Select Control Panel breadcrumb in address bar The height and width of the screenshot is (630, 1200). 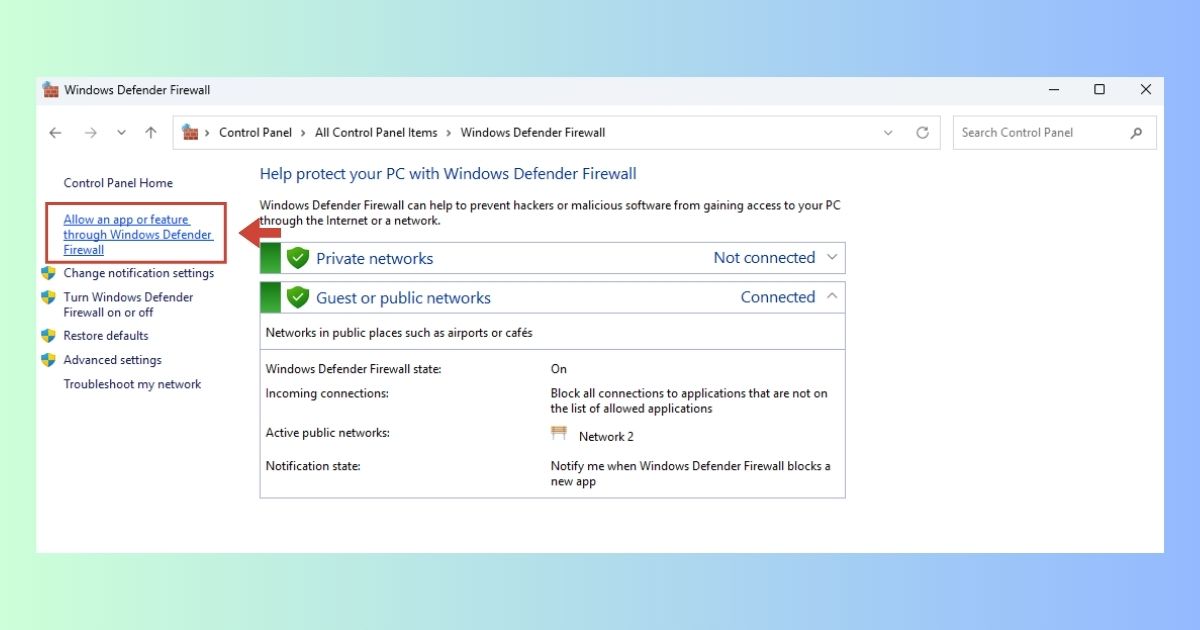click(x=256, y=133)
